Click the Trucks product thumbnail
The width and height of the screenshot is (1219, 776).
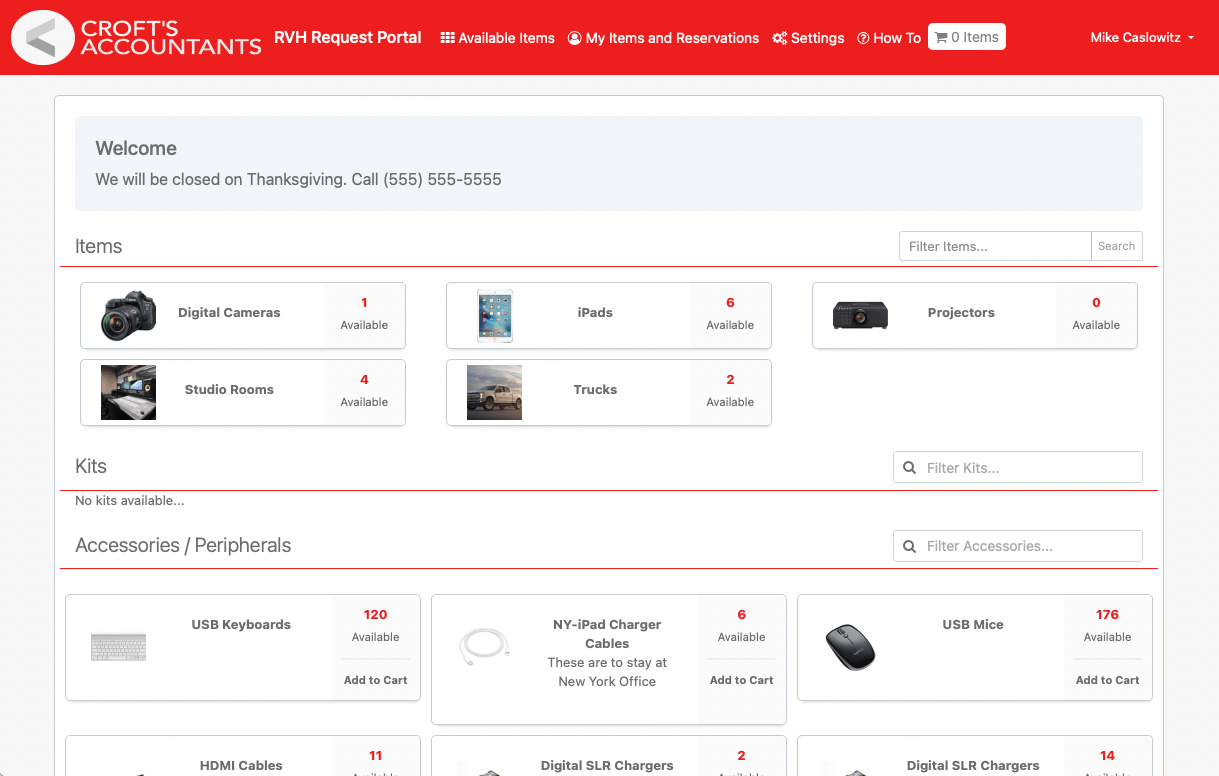coord(494,392)
